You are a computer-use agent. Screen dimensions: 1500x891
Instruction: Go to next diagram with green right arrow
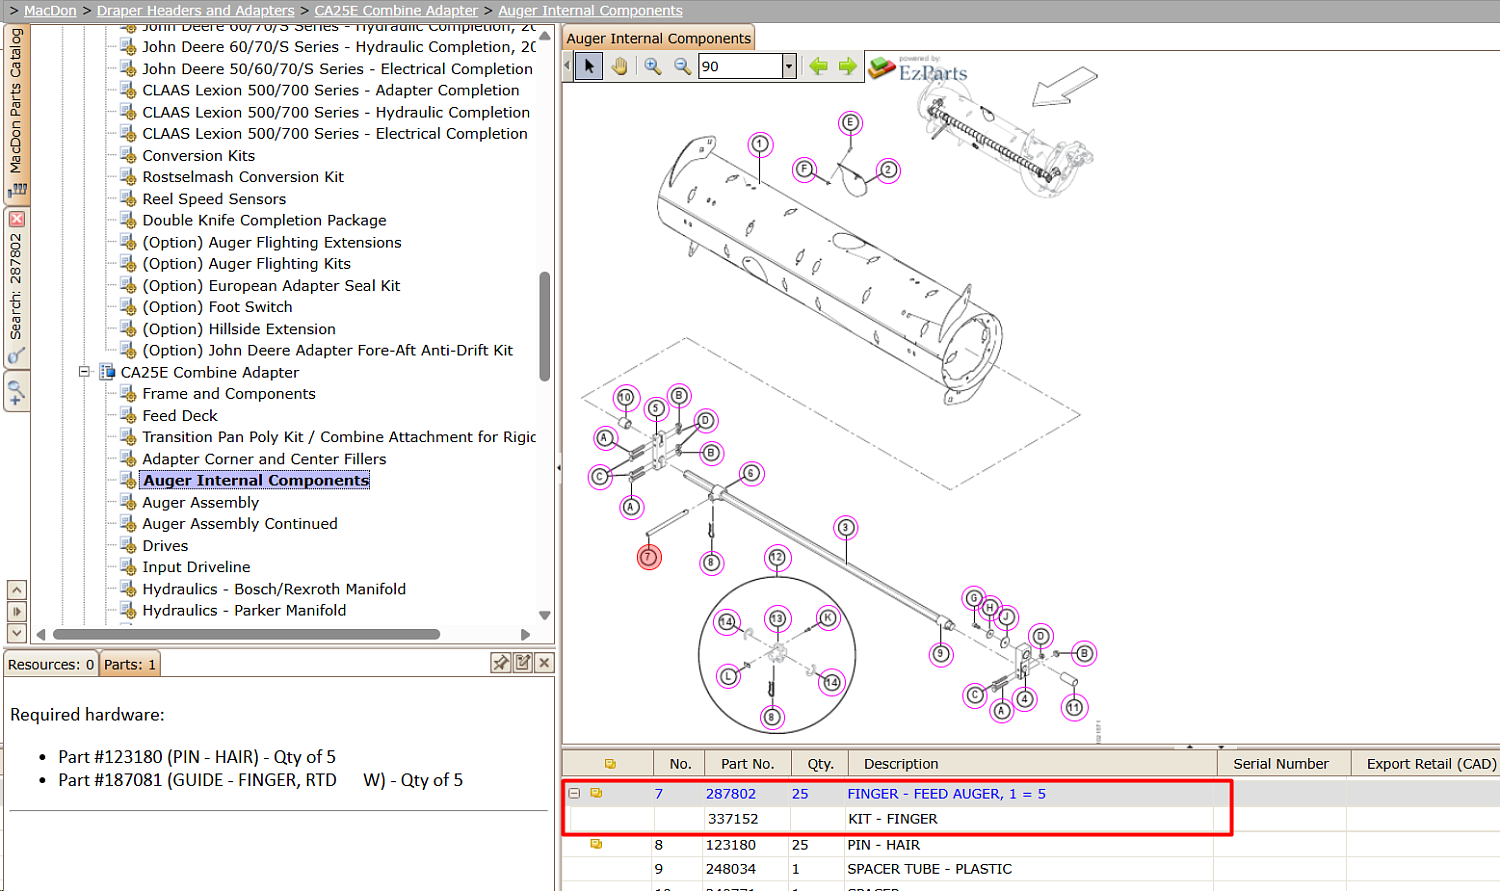[848, 66]
